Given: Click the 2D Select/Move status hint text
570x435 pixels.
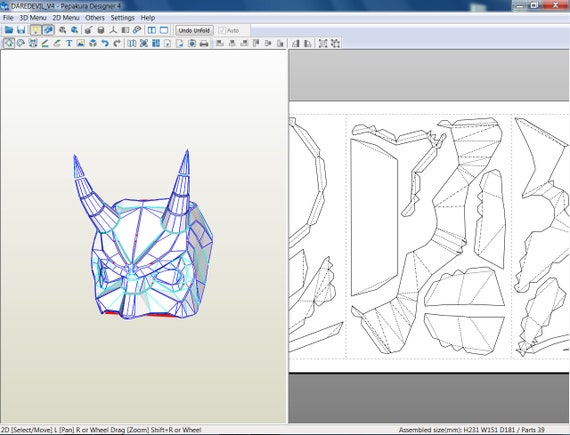Looking at the screenshot, I should tap(101, 430).
